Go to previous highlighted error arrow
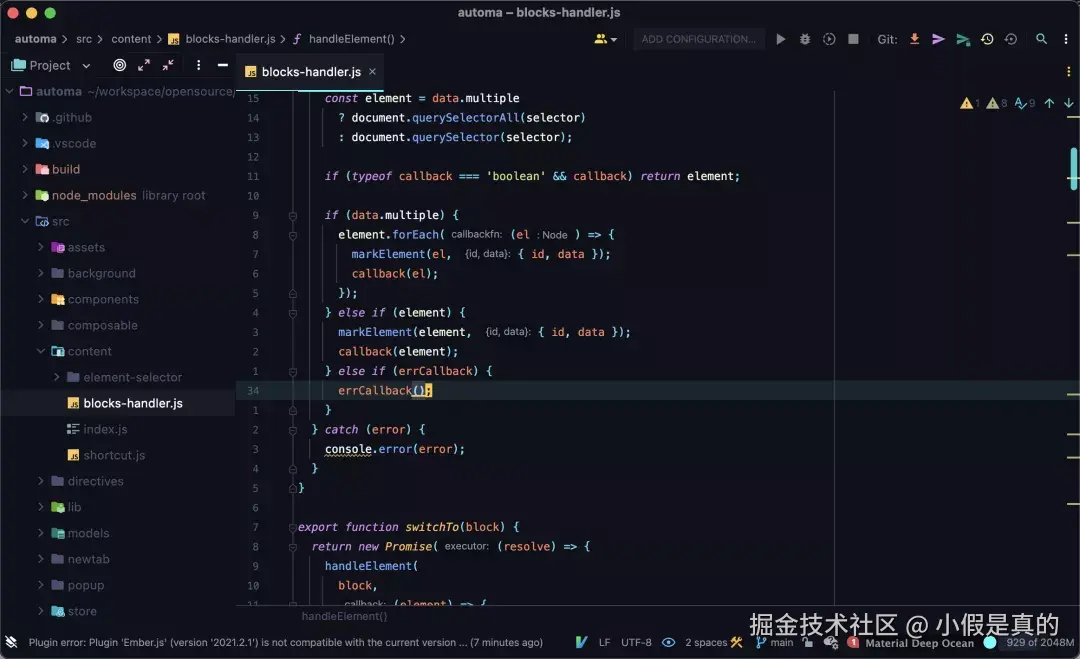Image resolution: width=1080 pixels, height=659 pixels. (x=1049, y=103)
